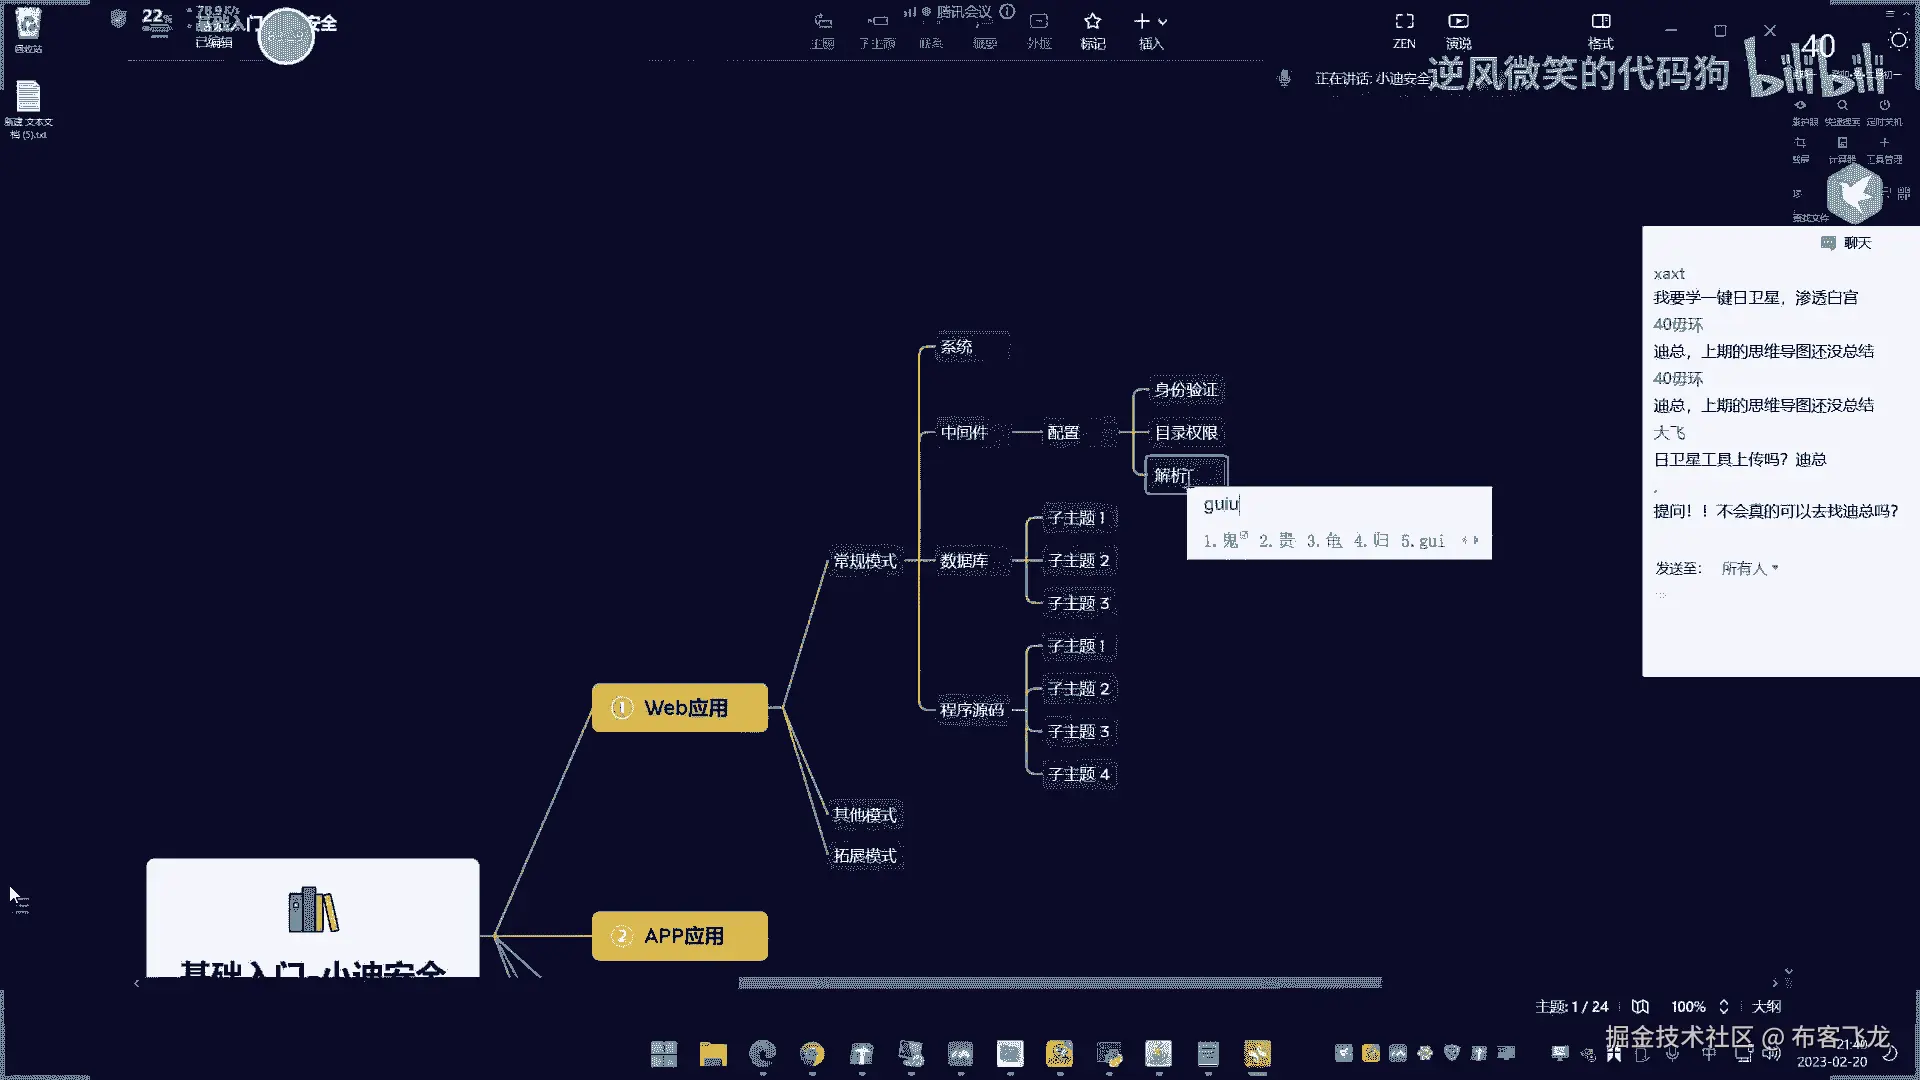Switch to 大纲 outline view

[1767, 1006]
